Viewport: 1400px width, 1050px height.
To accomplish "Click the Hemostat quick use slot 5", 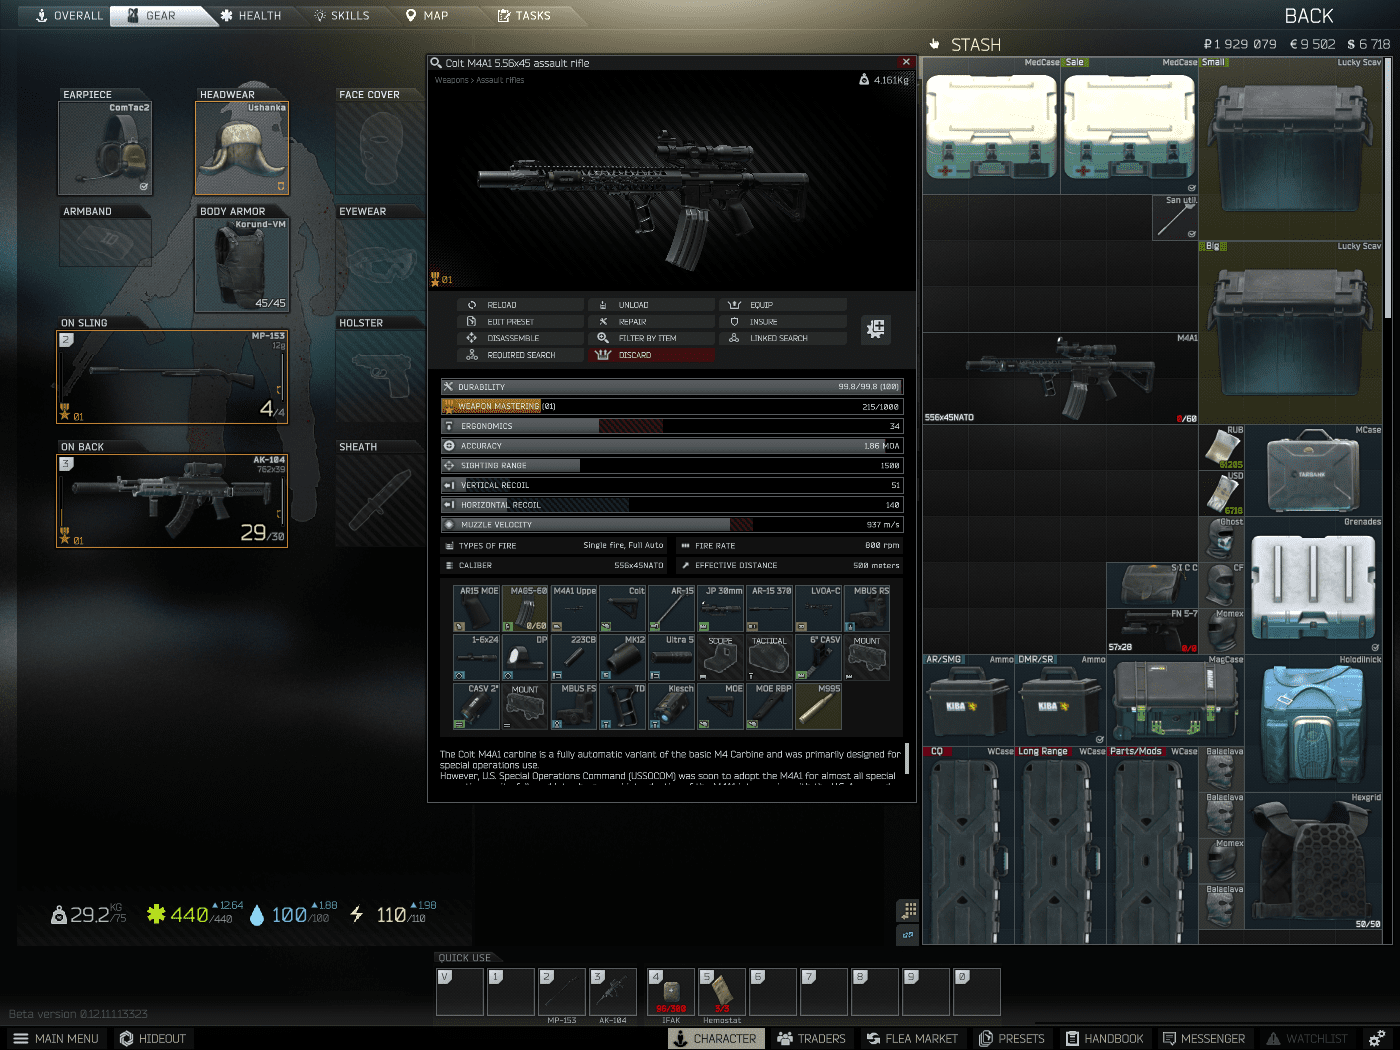I will (722, 992).
